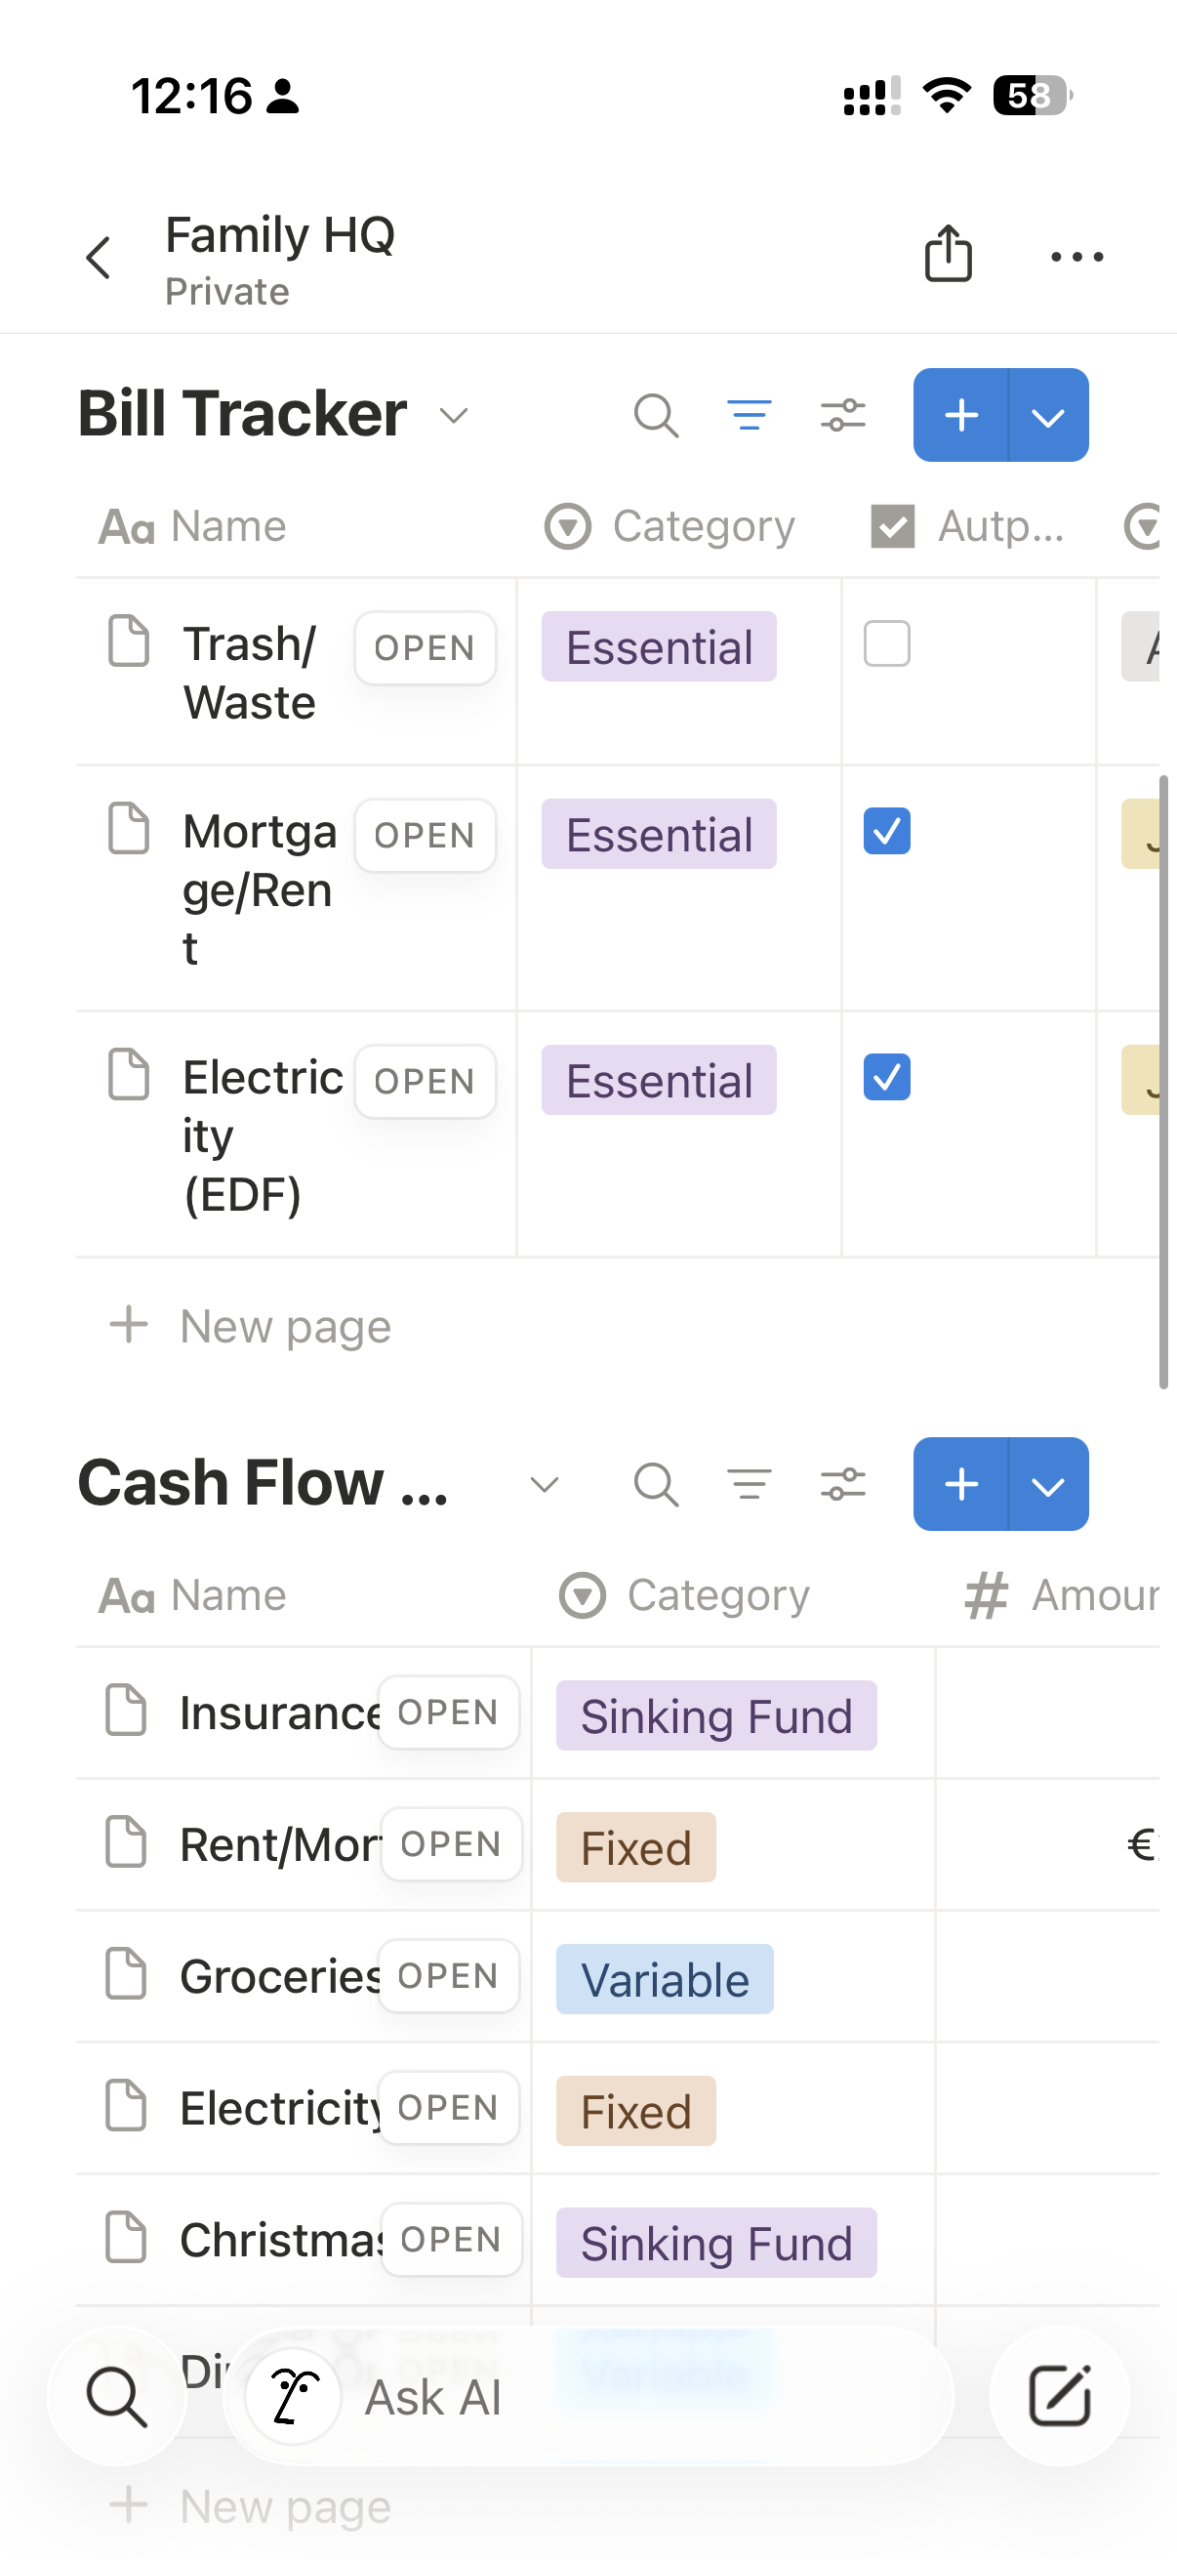
Task: Add New page to Bill Tracker
Action: (x=285, y=1327)
